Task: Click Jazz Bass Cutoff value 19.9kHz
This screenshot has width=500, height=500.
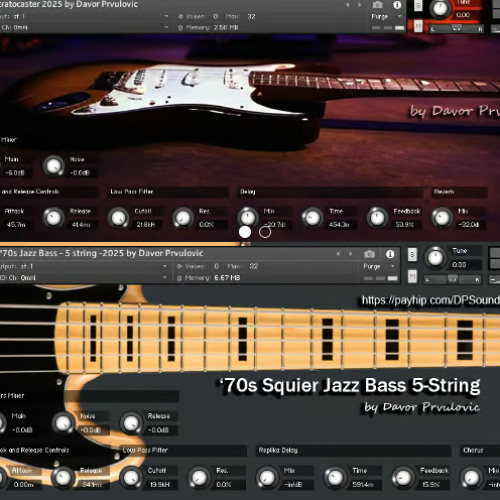Action: [x=160, y=484]
